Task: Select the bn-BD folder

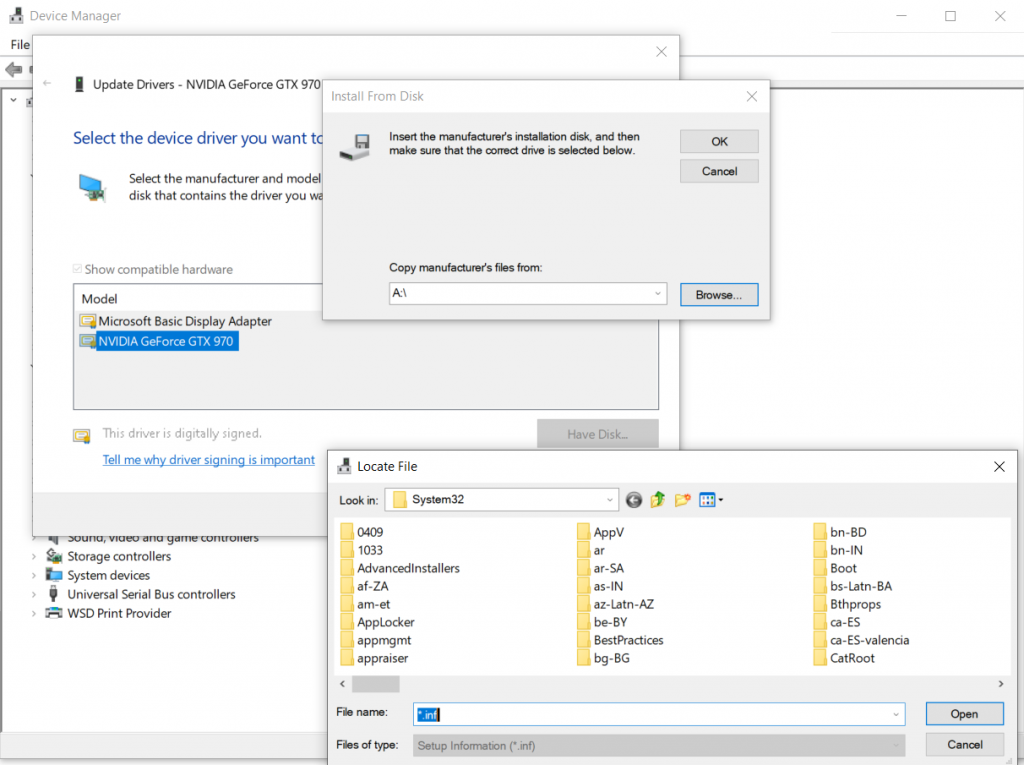Action: 840,532
